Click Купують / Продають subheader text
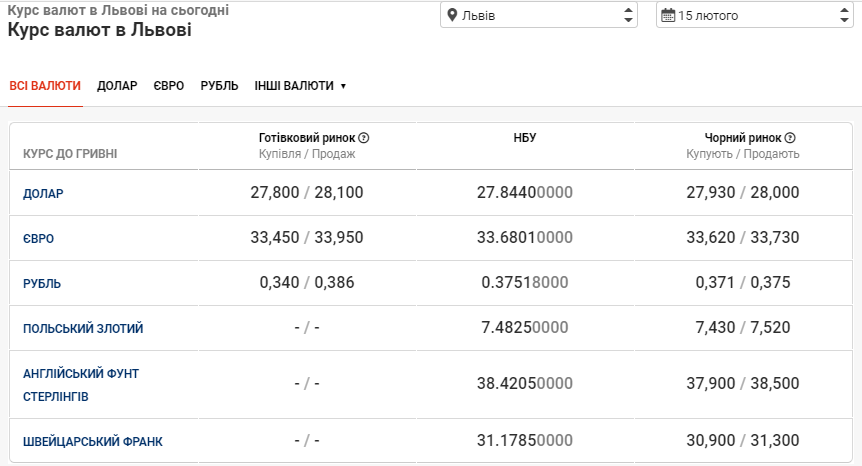Viewport: 862px width, 466px height. coord(743,154)
